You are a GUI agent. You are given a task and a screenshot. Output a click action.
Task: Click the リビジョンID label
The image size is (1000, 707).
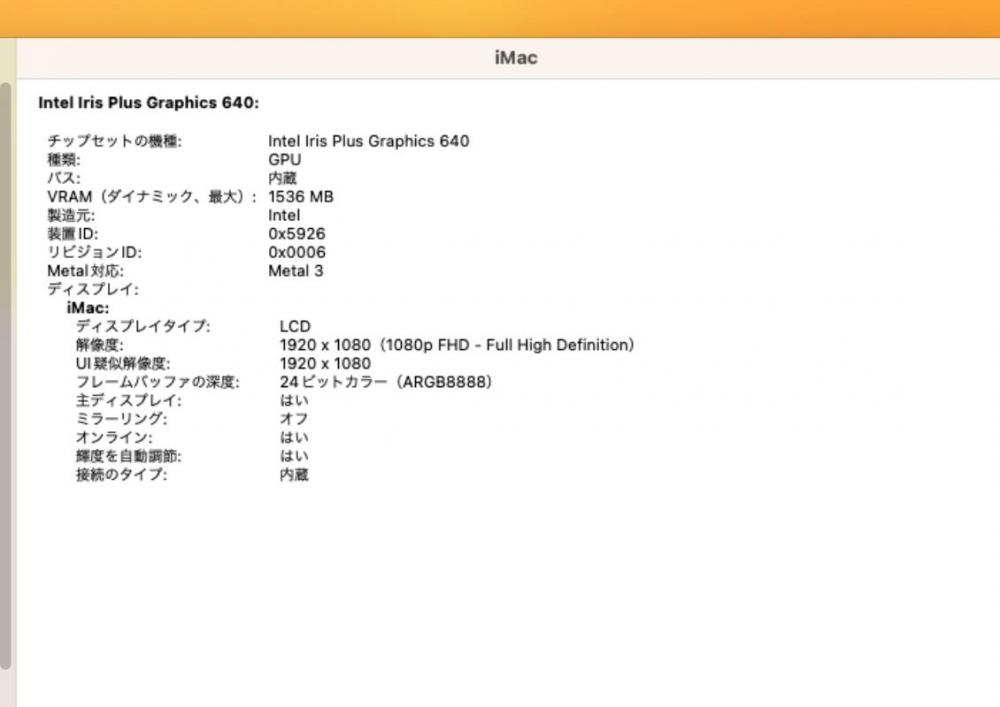(x=94, y=252)
